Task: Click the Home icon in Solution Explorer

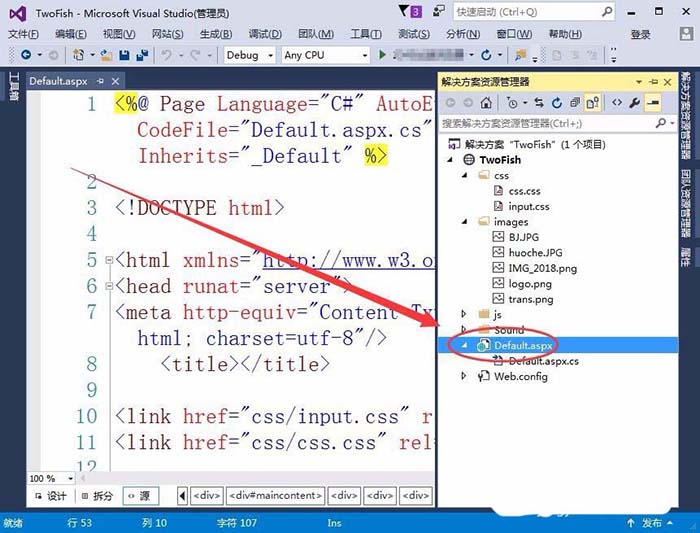Action: (x=486, y=103)
